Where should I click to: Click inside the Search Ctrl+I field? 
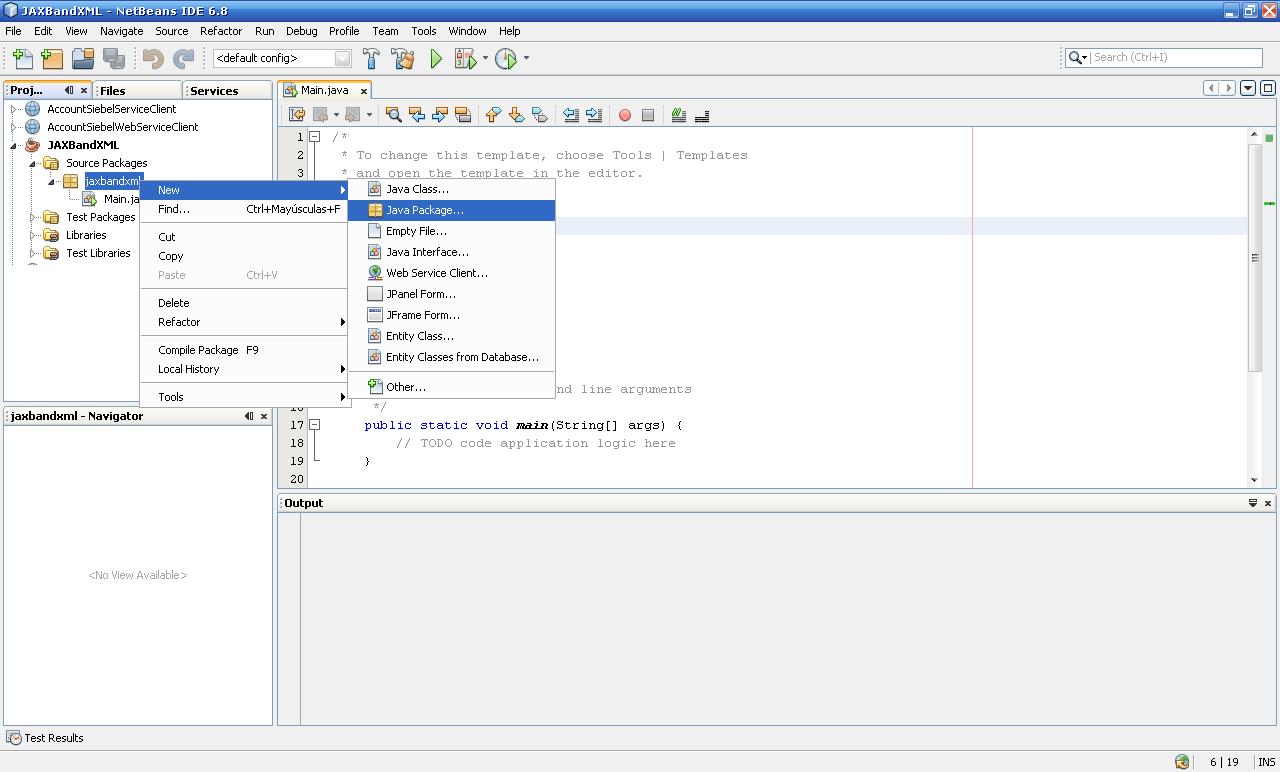1170,57
